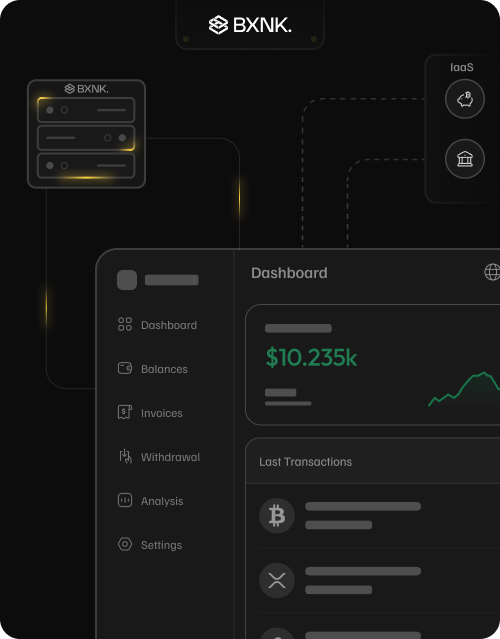The image size is (500, 639).
Task: Open the Analysis menu item
Action: [150, 501]
